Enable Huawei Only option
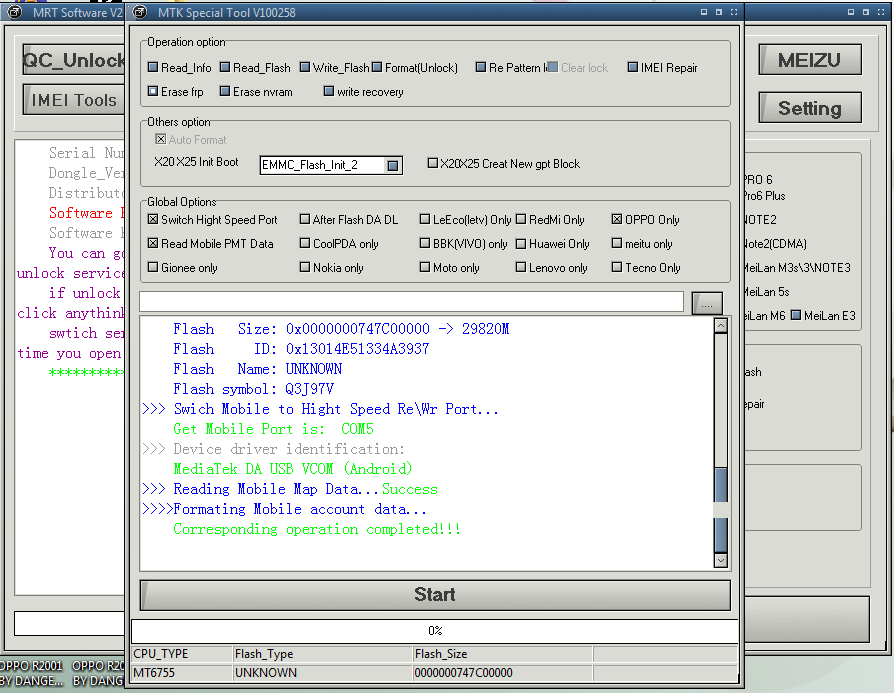894x693 pixels. click(x=521, y=243)
